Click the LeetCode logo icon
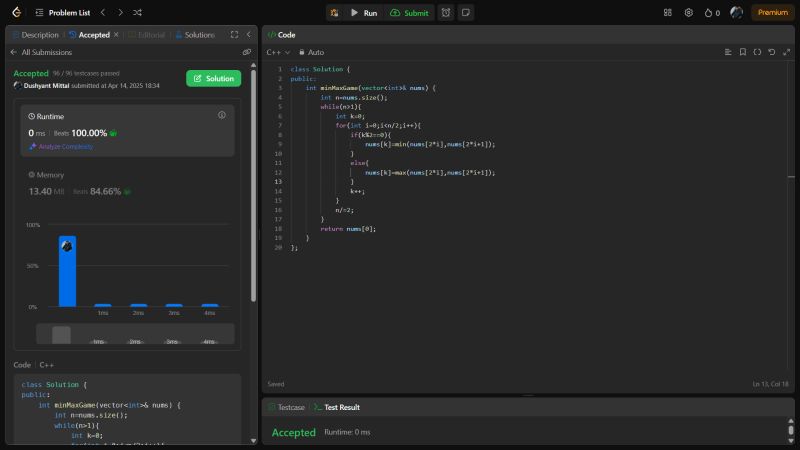Screen dimensions: 800x450 (x=16, y=12)
